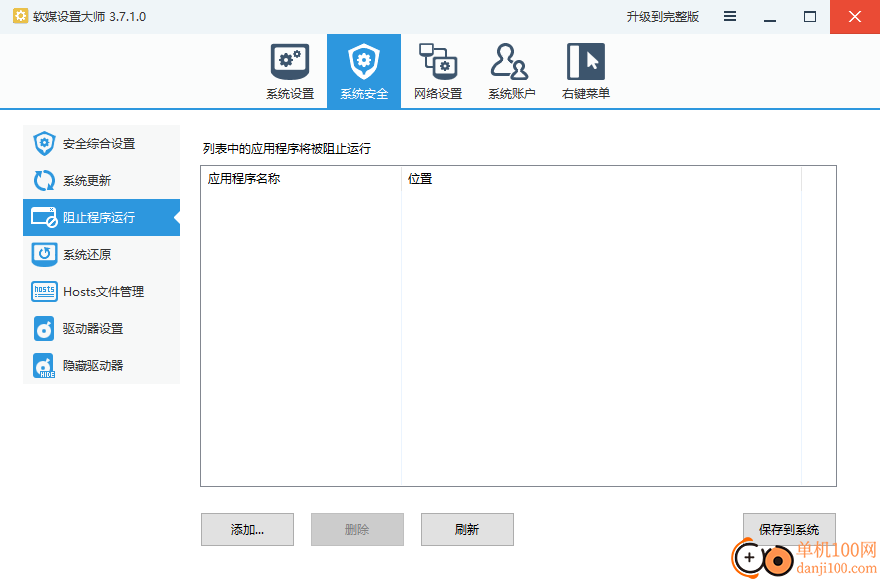Image resolution: width=880 pixels, height=579 pixels.
Task: Click 保存到系统 button
Action: [789, 530]
